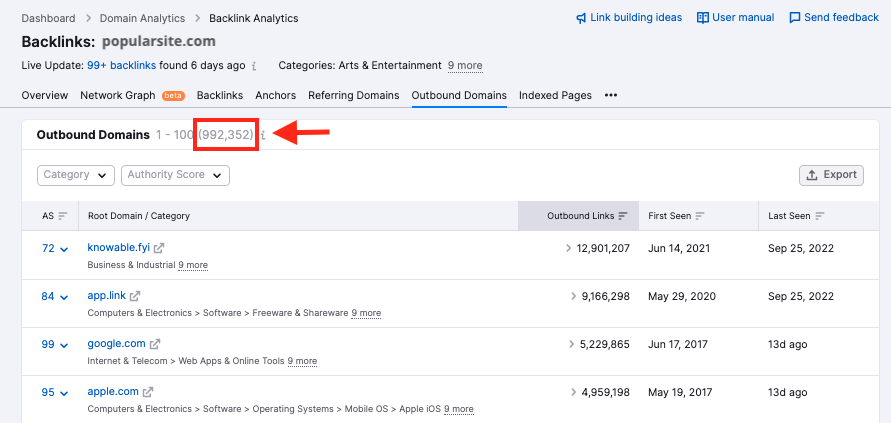Screen dimensions: 891x423
Task: Switch to the Network Graph tab
Action: (117, 96)
